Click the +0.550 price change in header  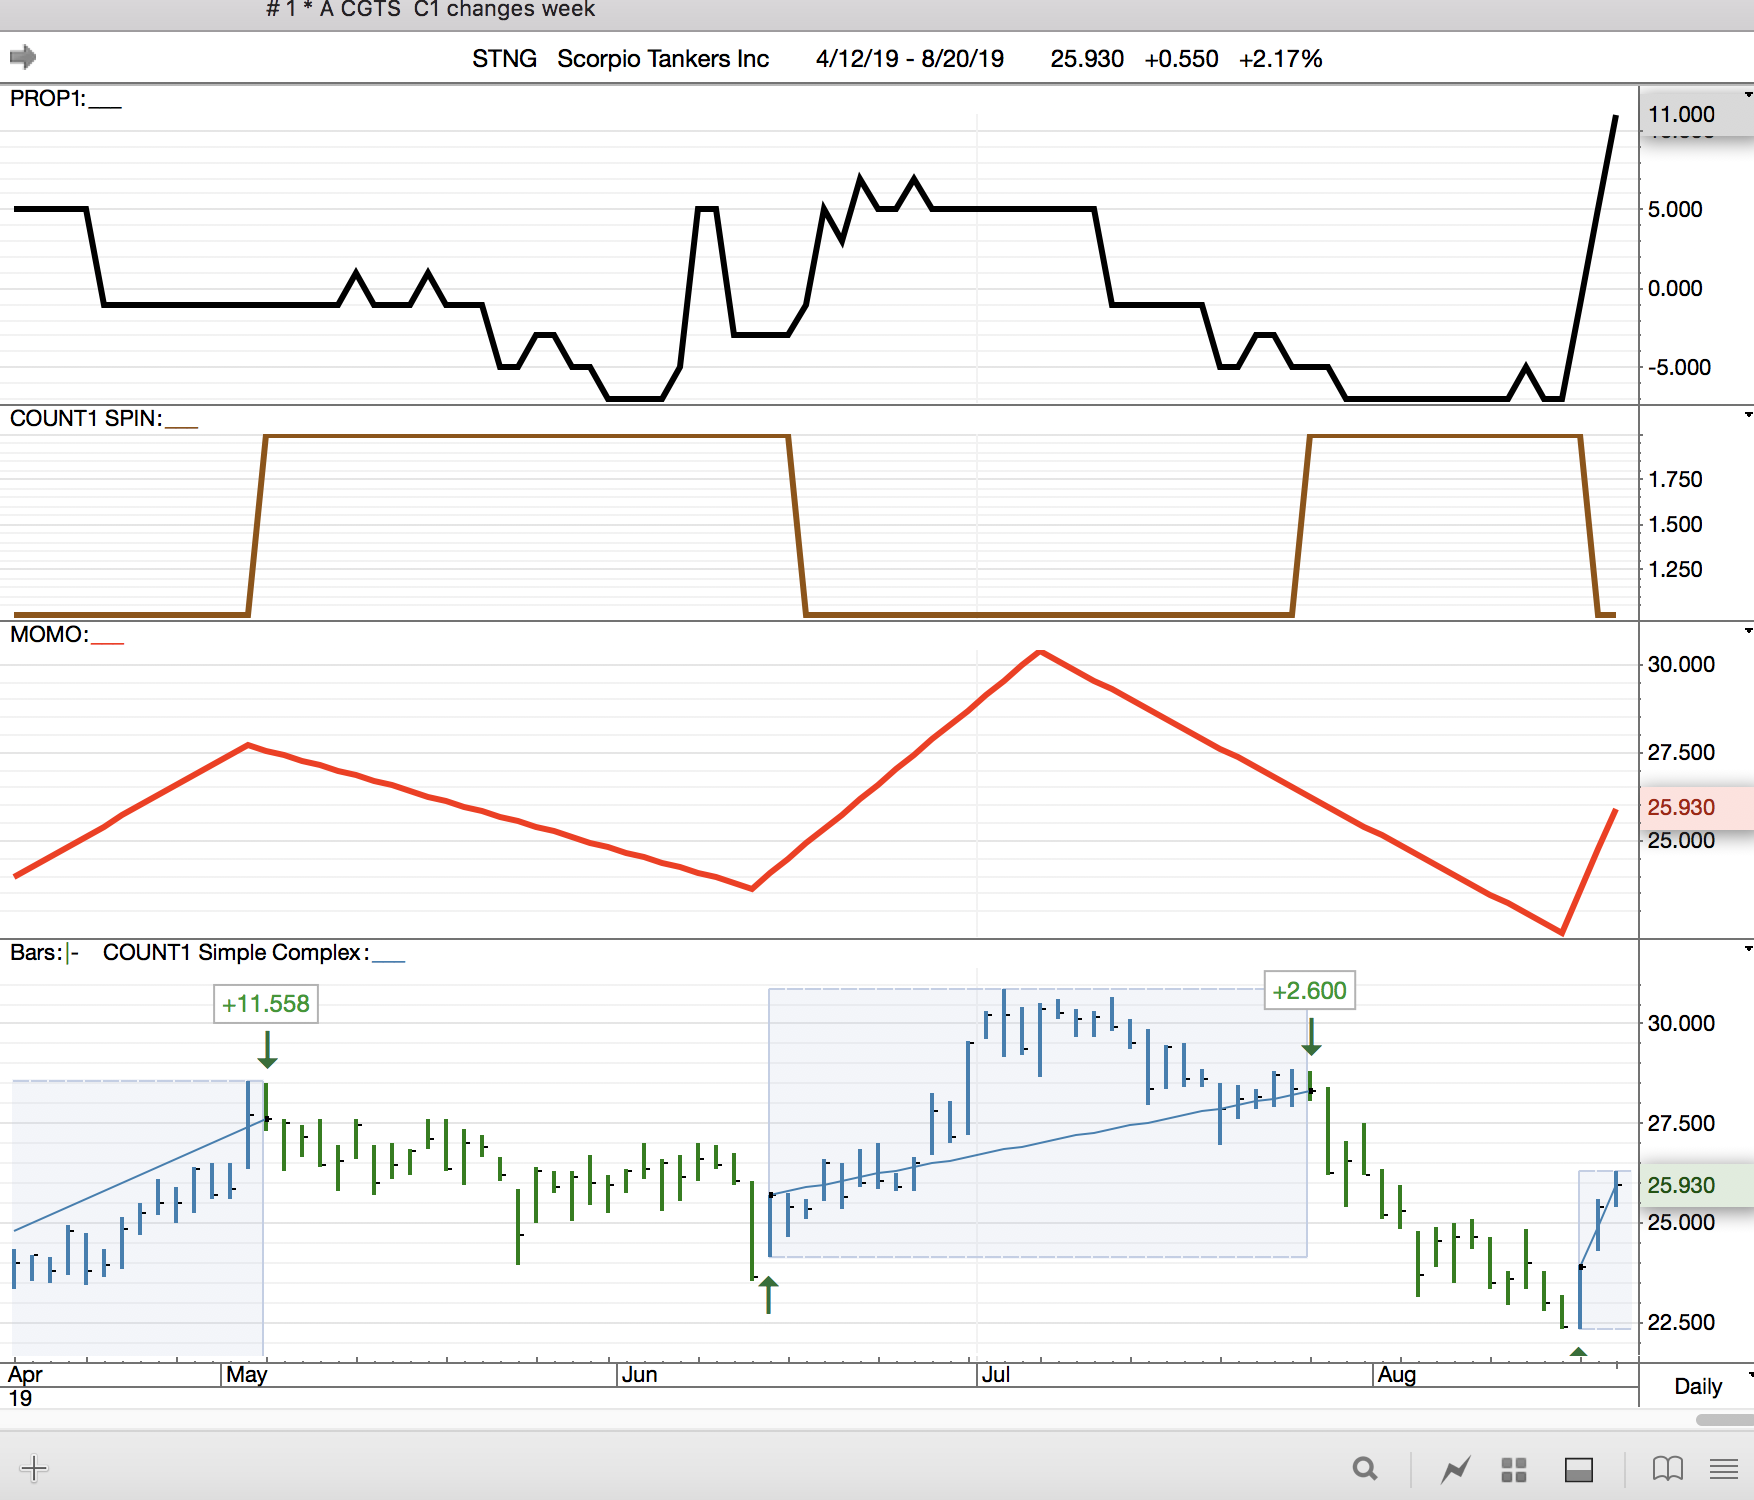(1181, 58)
